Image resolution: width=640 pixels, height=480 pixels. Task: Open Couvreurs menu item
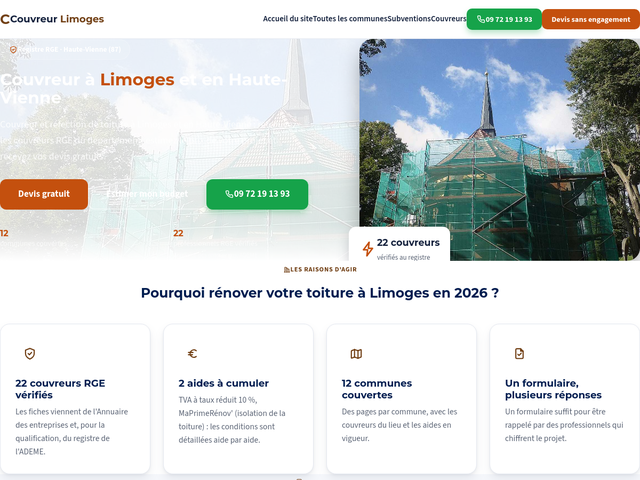[449, 19]
